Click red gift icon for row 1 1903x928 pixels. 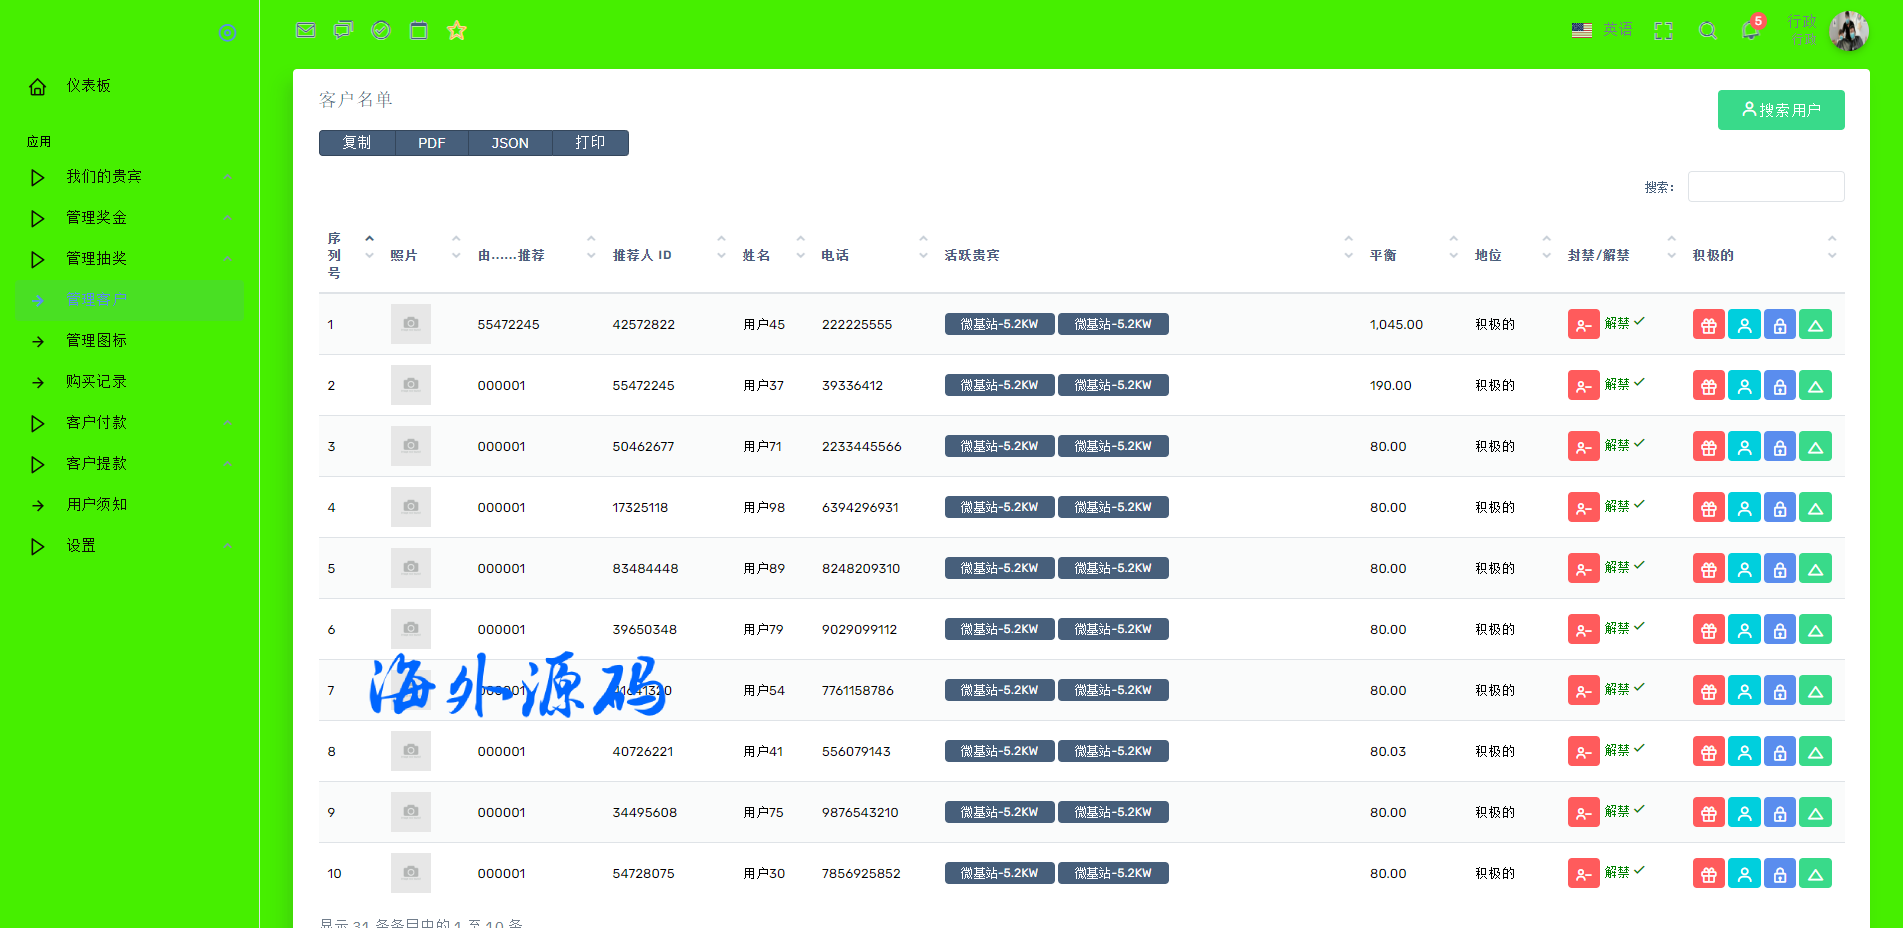1708,325
